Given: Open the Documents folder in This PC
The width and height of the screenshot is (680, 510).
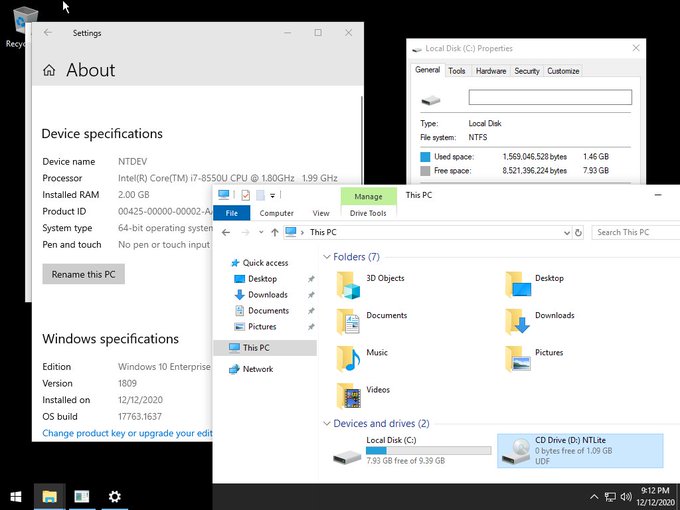Looking at the screenshot, I should coord(372,322).
